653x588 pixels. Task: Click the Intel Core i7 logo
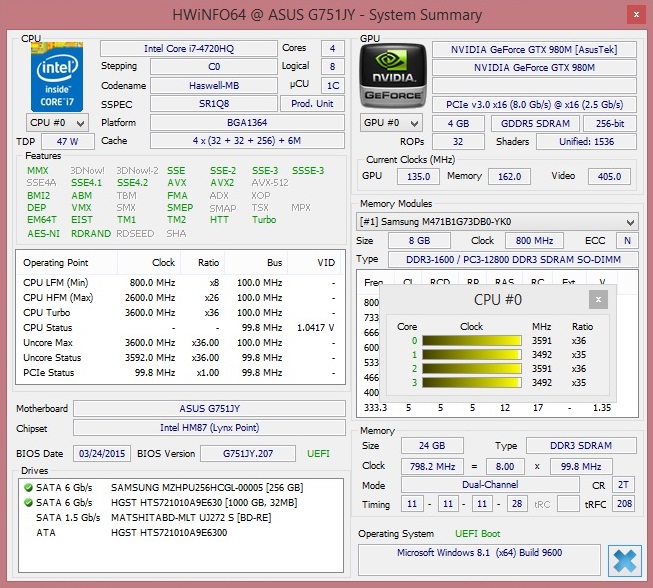click(57, 77)
